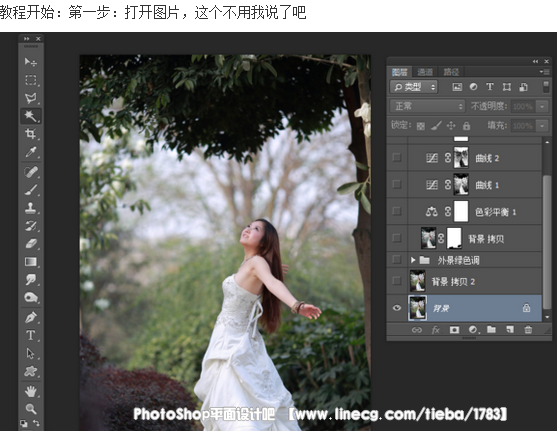Viewport: 557px width, 431px height.
Task: Delete layer with trash icon
Action: click(x=528, y=330)
